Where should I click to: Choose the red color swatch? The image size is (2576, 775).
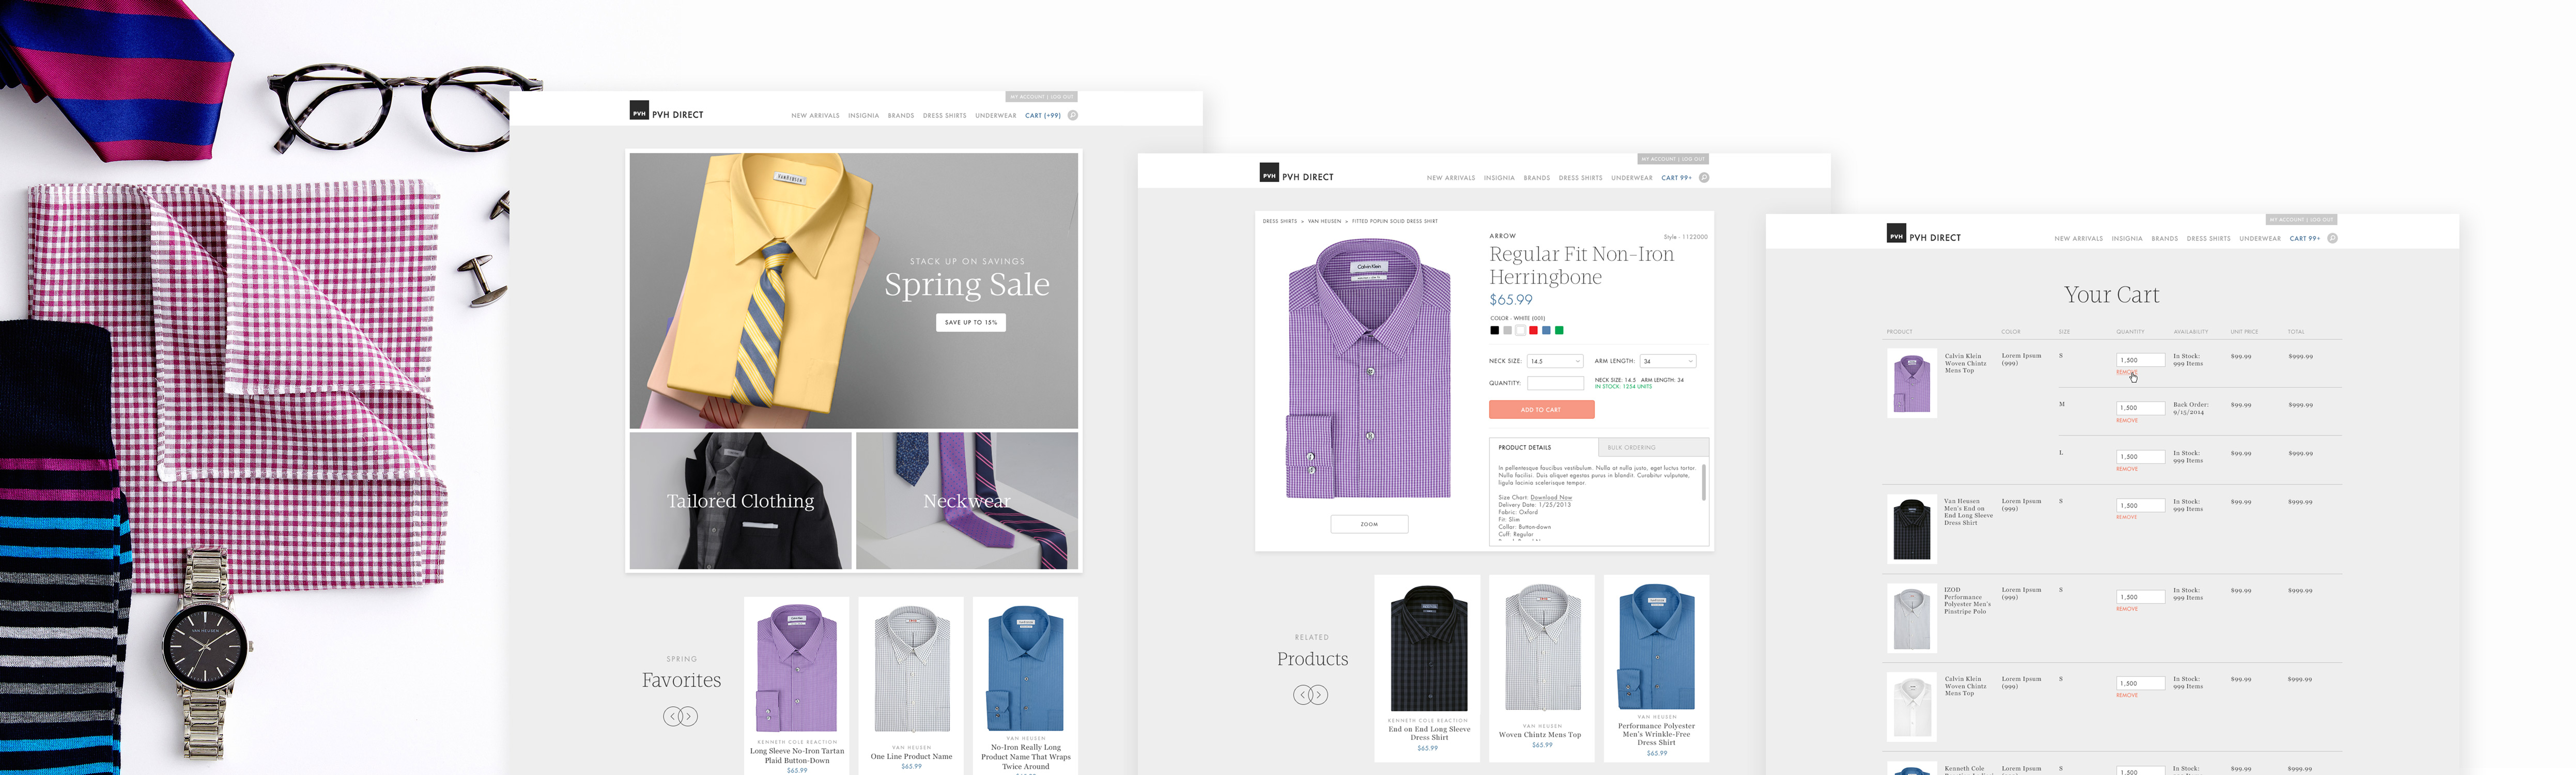click(1533, 330)
